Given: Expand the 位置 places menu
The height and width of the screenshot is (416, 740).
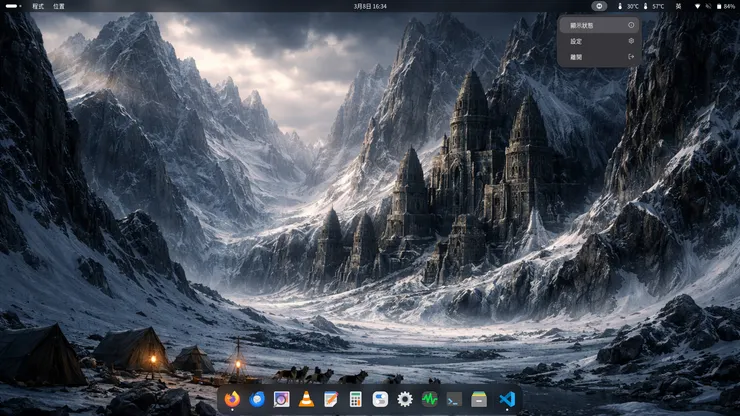Looking at the screenshot, I should (x=59, y=6).
